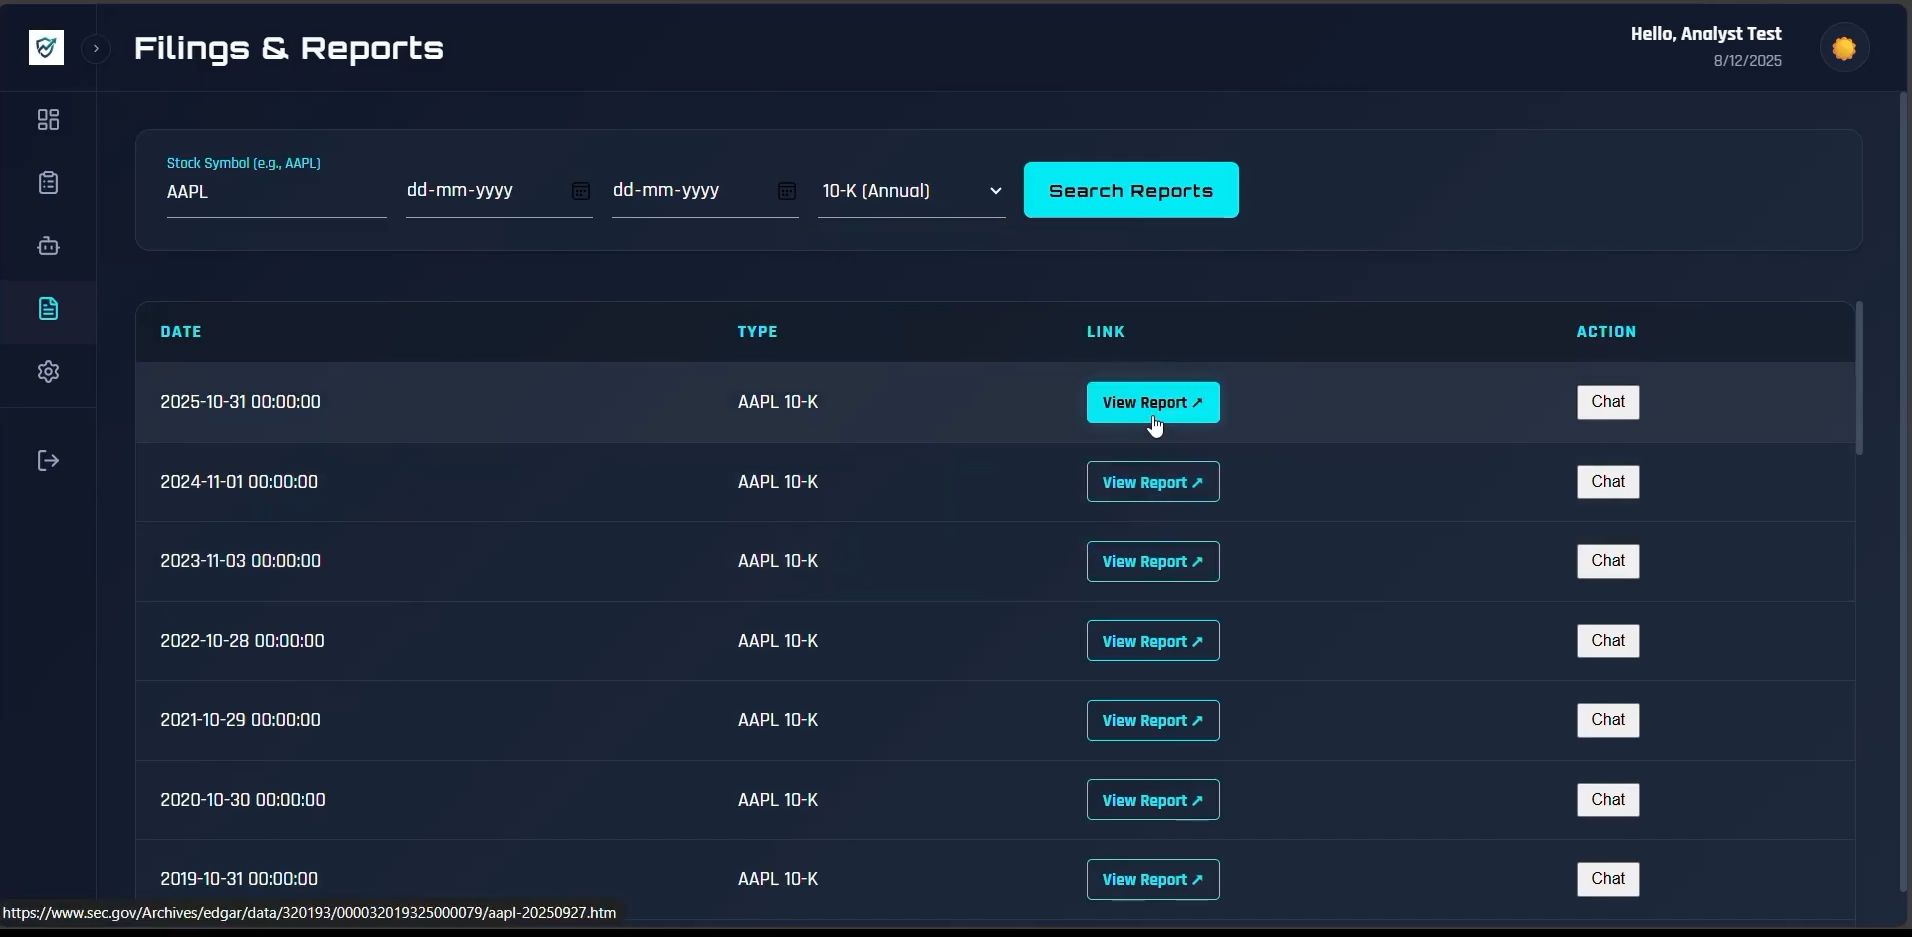Viewport: 1912px width, 937px height.
Task: Expand the sidebar with chevron arrow
Action: coord(96,48)
